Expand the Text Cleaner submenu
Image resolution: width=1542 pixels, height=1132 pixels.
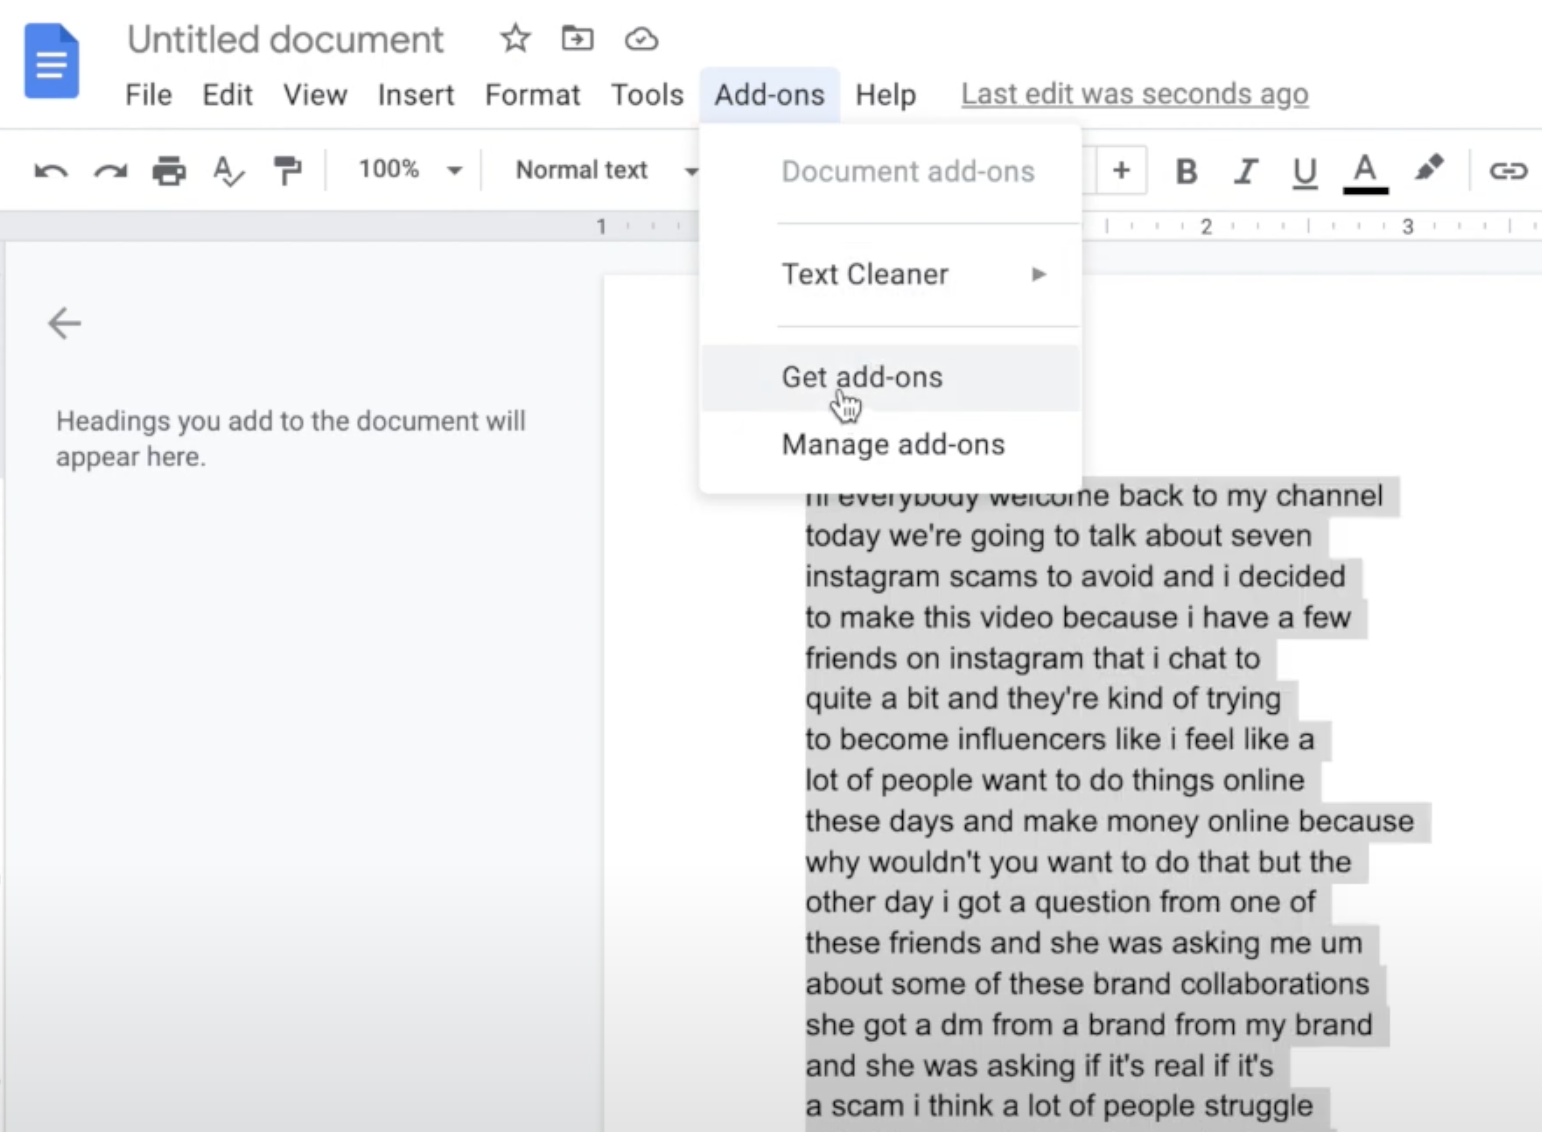[890, 274]
